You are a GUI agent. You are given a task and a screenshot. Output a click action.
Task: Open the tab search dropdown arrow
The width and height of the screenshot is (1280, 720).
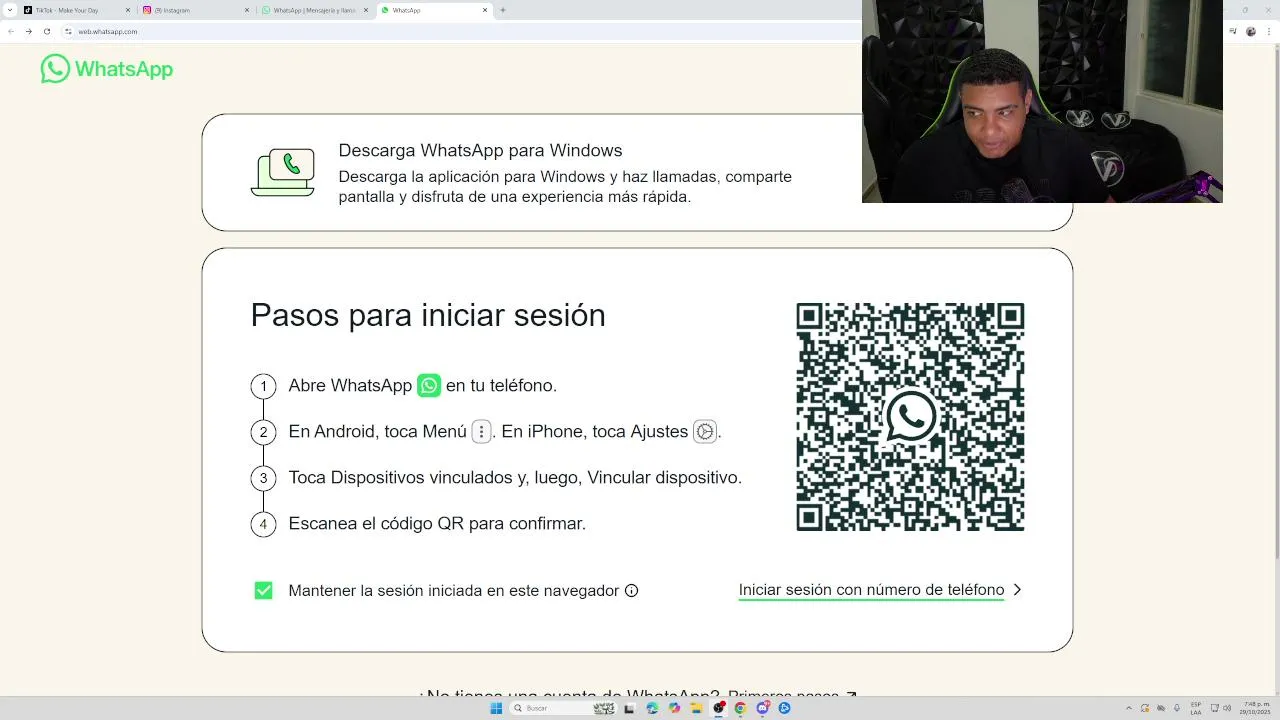tap(9, 10)
